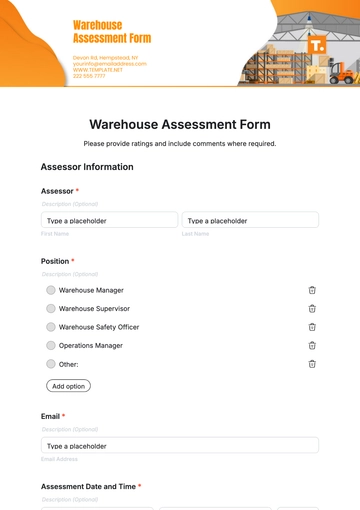Select the Other radio button
360x510 pixels.
click(51, 364)
